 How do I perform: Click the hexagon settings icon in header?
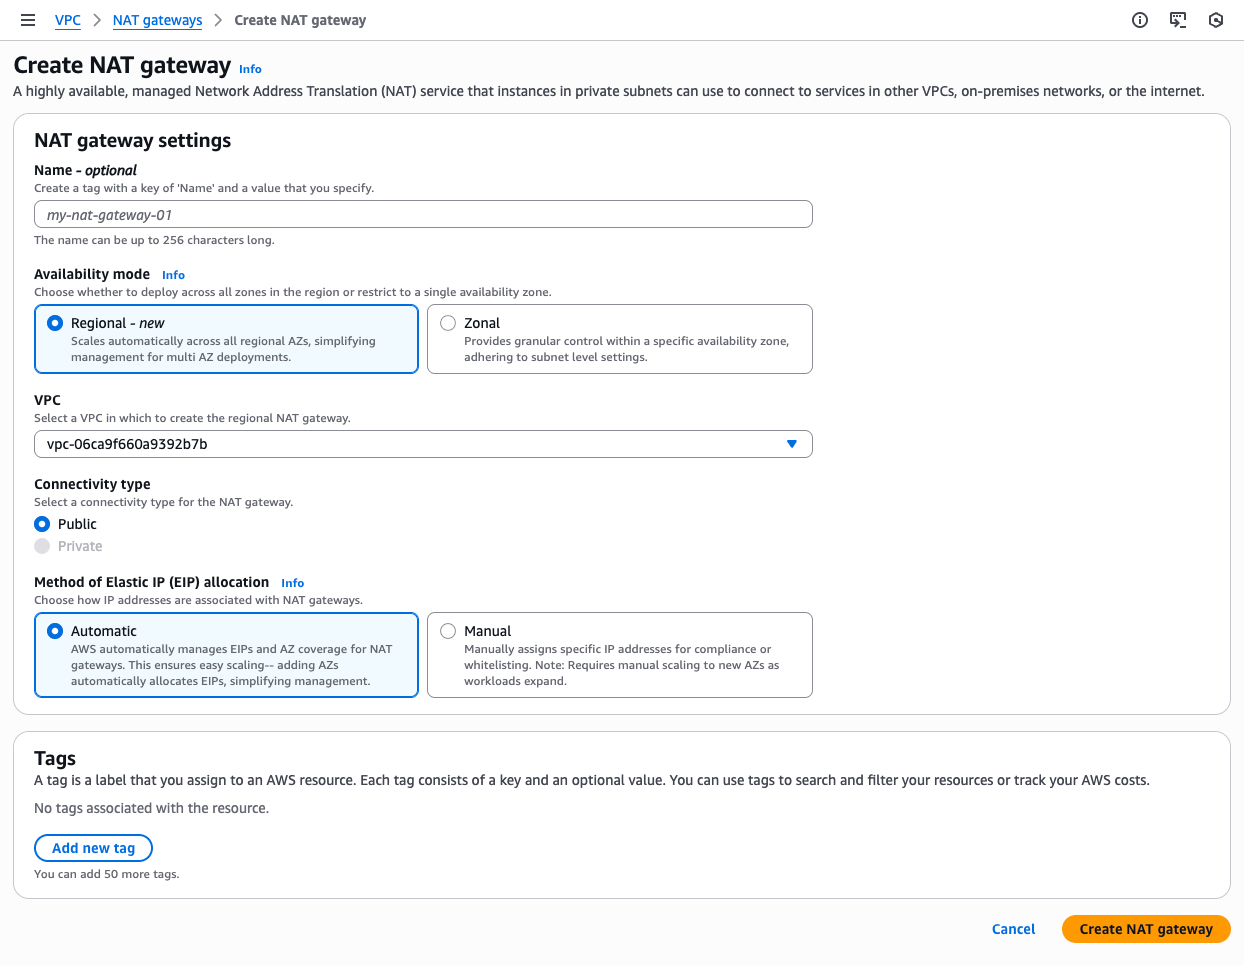[x=1216, y=20]
